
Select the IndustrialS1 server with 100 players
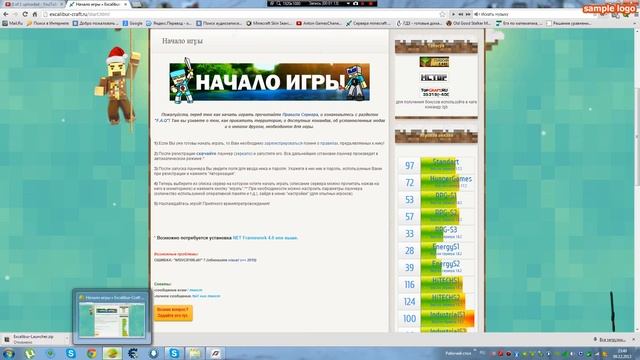pyautogui.click(x=436, y=318)
